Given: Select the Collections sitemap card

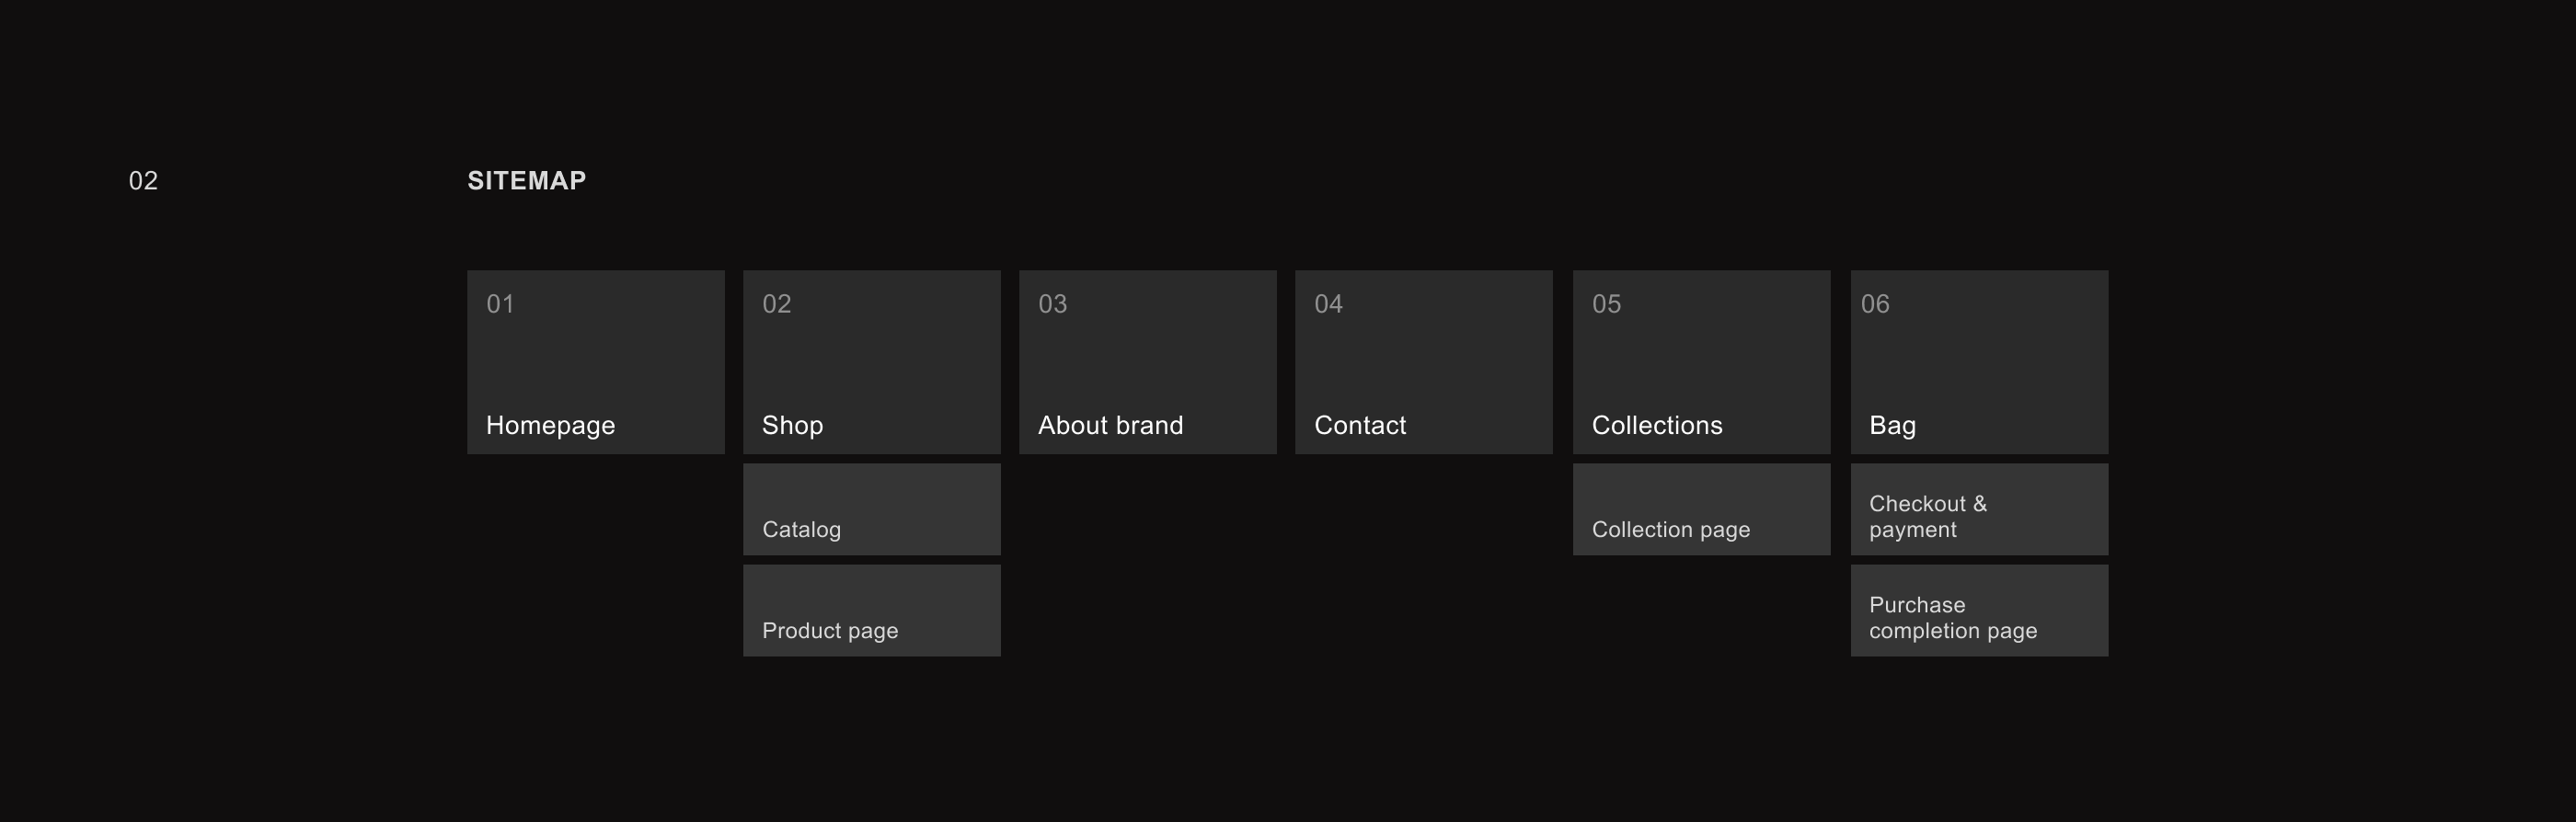Looking at the screenshot, I should click(1701, 362).
